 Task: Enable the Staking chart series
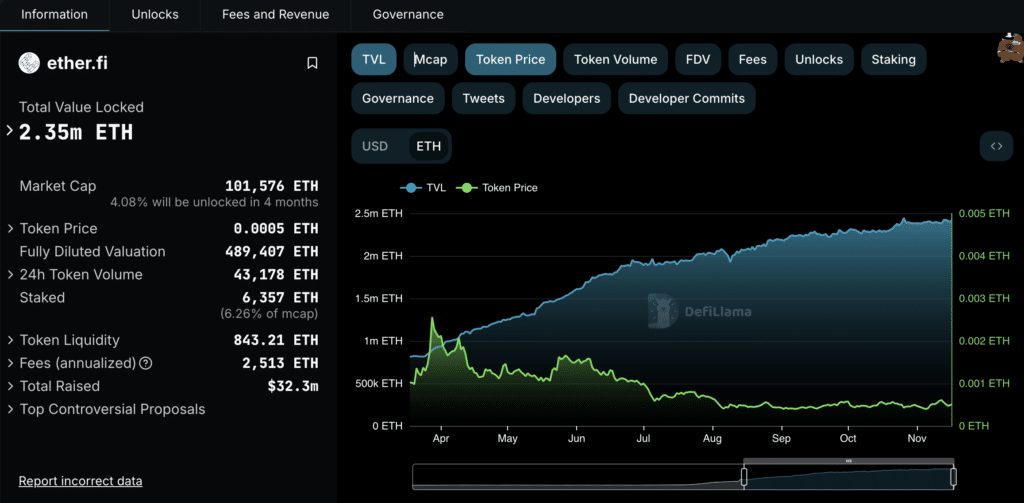(x=893, y=59)
